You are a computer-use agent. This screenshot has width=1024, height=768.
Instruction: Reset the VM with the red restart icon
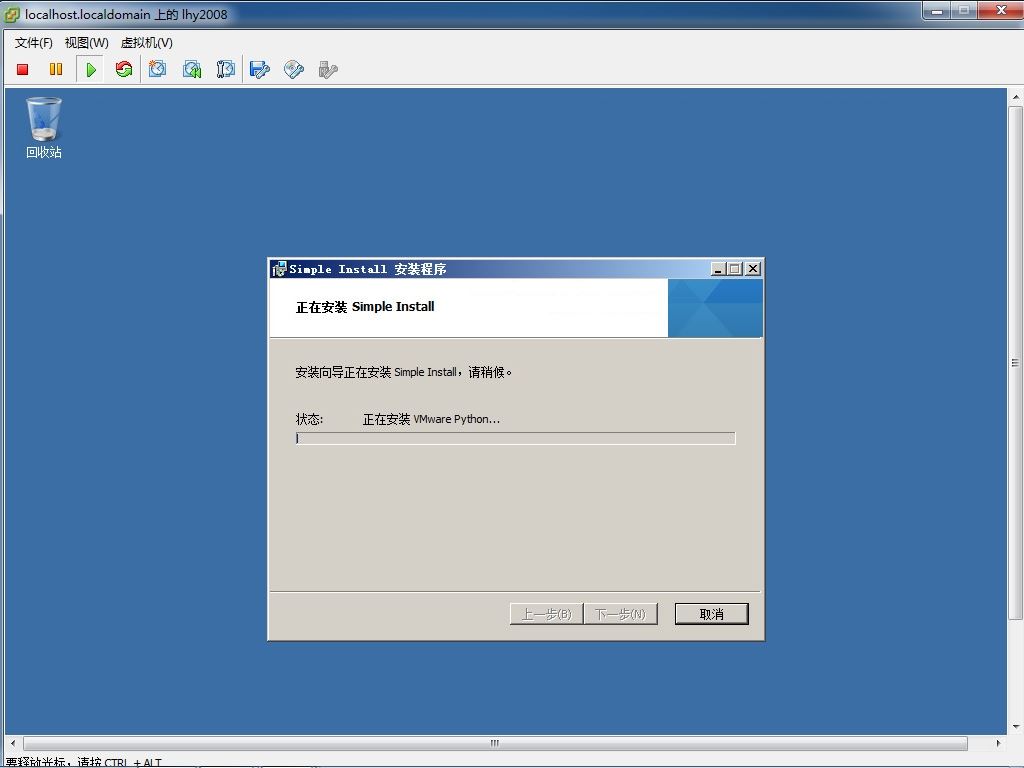pyautogui.click(x=124, y=69)
